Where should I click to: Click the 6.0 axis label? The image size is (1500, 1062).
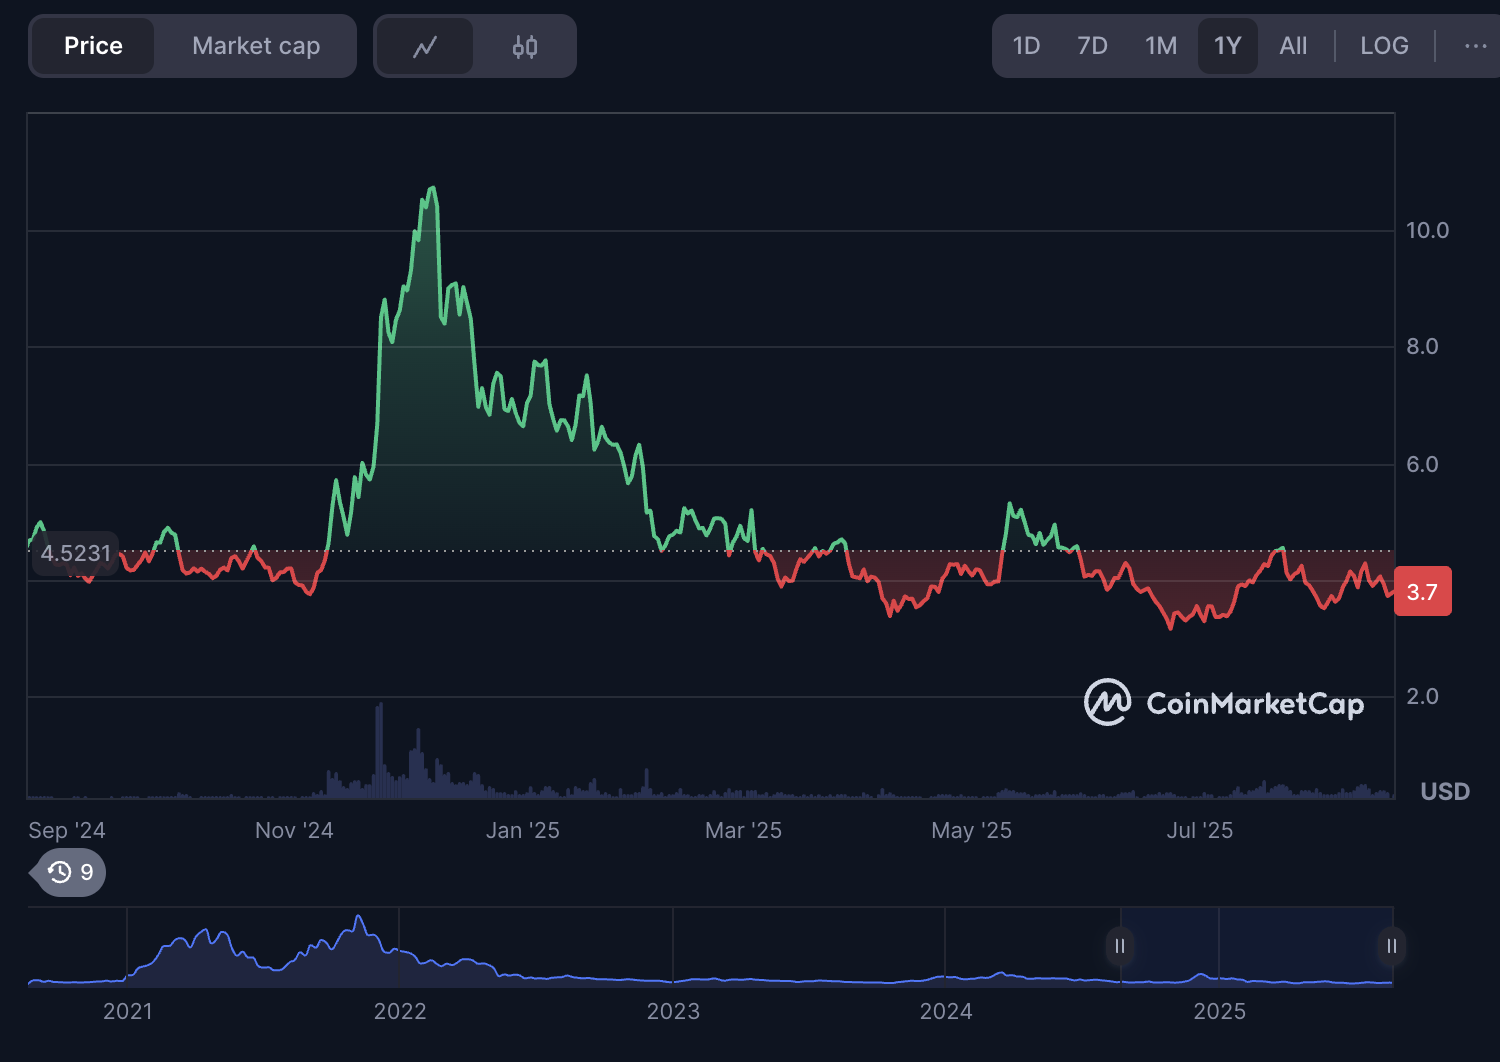point(1422,464)
